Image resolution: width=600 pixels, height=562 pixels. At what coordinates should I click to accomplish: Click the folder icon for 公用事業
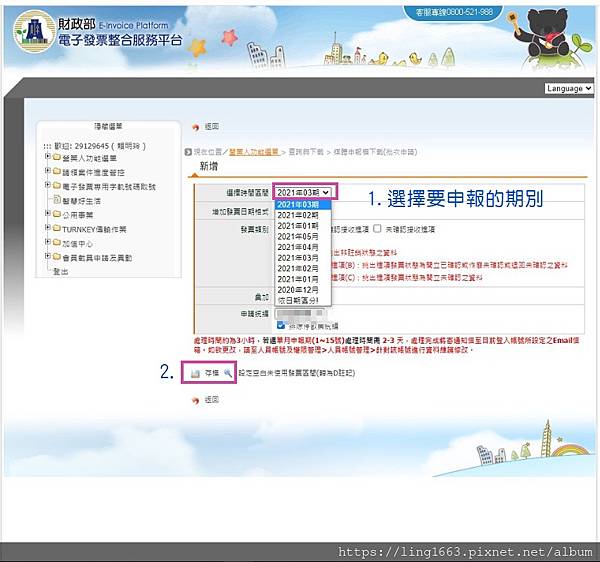57,214
